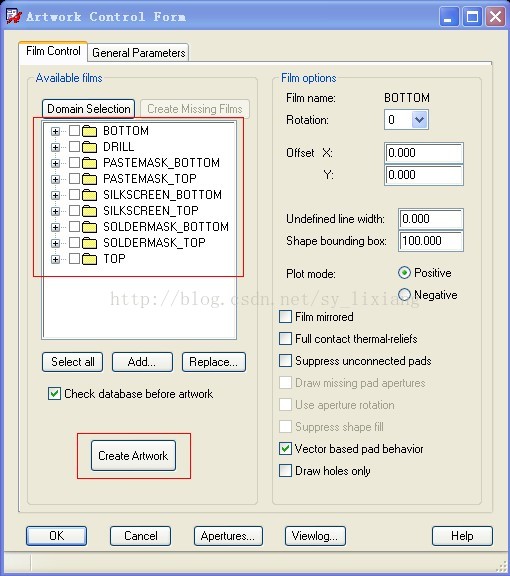Expand the SOLDERMASK_BOTTOM film node

click(55, 227)
